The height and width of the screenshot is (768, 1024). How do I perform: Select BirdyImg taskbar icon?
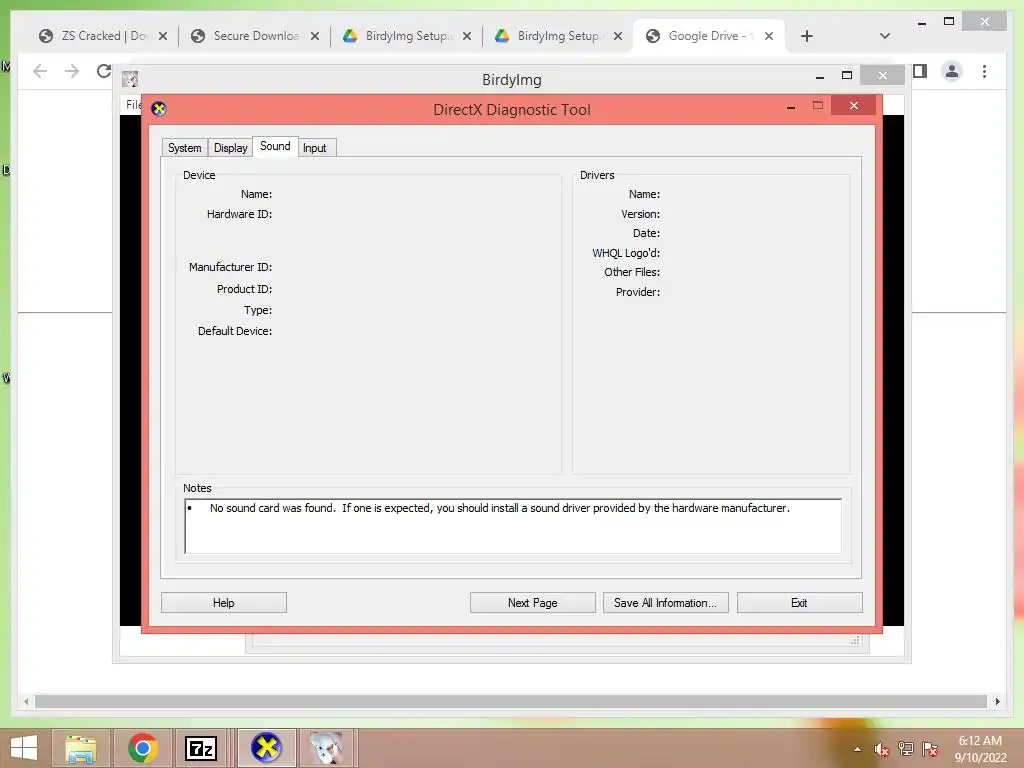click(327, 748)
